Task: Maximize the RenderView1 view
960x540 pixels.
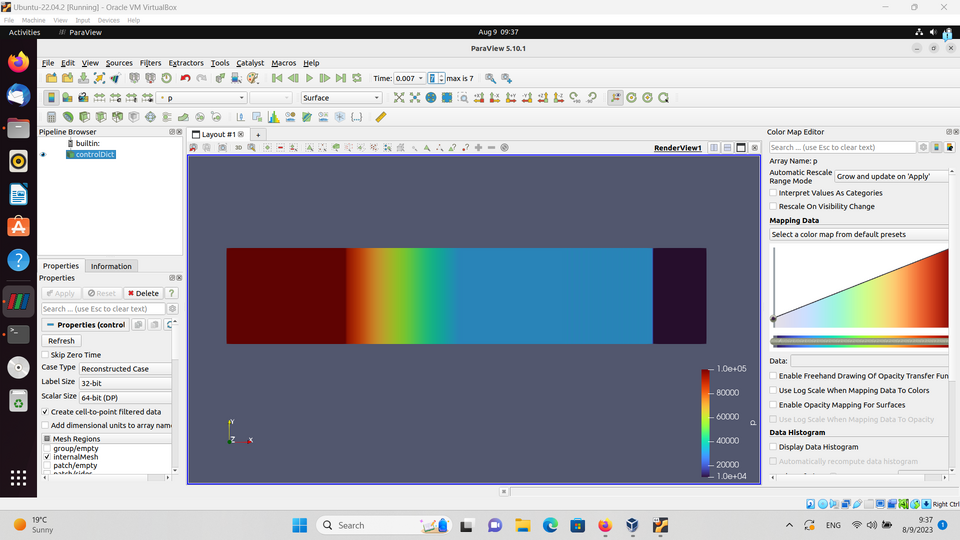Action: 741,148
